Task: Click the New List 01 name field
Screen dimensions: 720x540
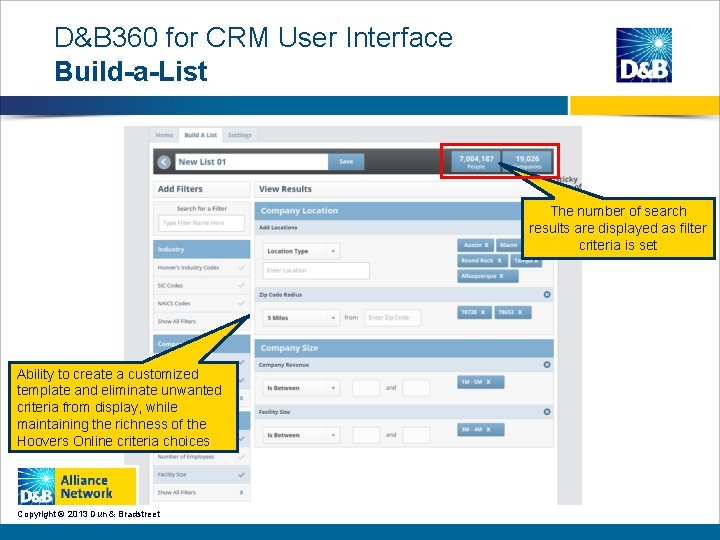Action: (x=252, y=162)
